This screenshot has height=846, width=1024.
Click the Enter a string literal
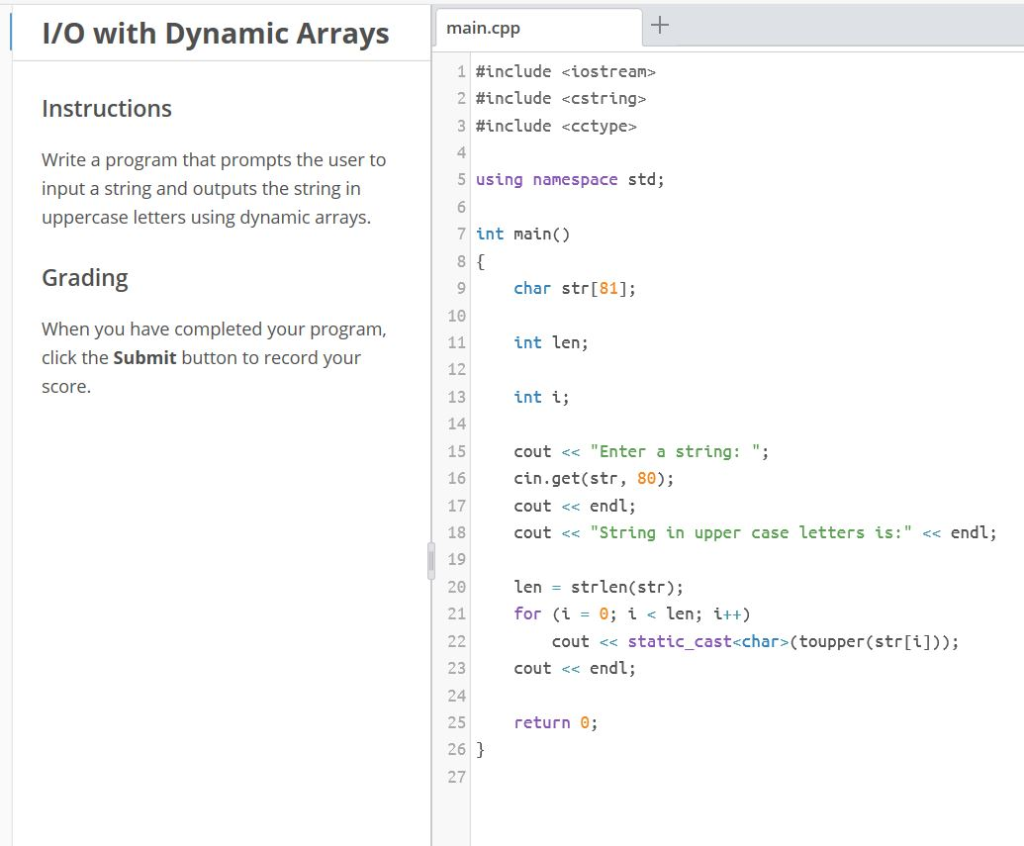tap(680, 451)
